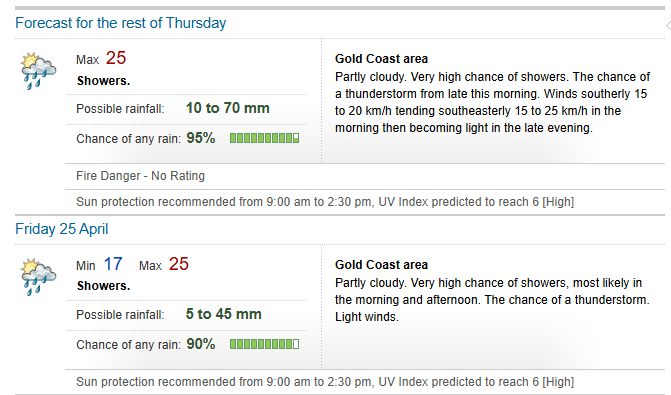Click Thursday's '10 to 70 mm' rainfall value
671x395 pixels.
tap(228, 108)
